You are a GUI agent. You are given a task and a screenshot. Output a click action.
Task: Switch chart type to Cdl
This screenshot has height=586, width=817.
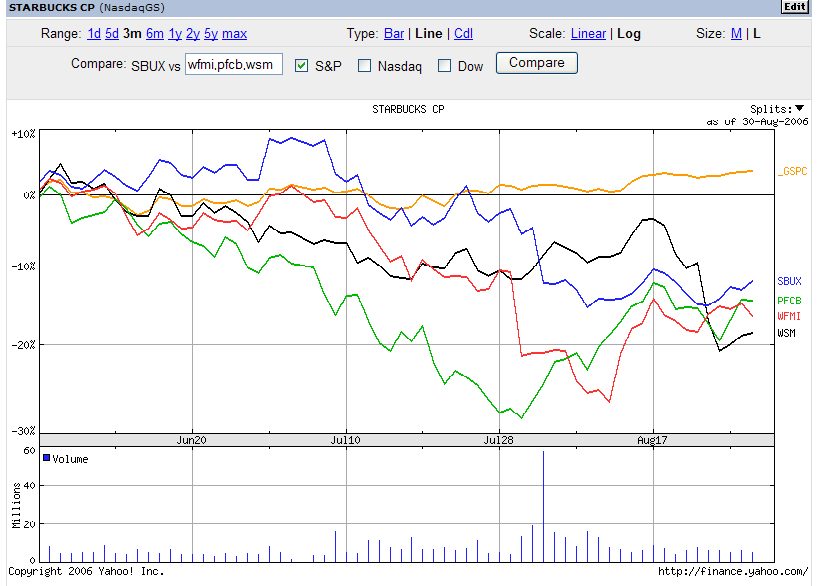tap(463, 34)
